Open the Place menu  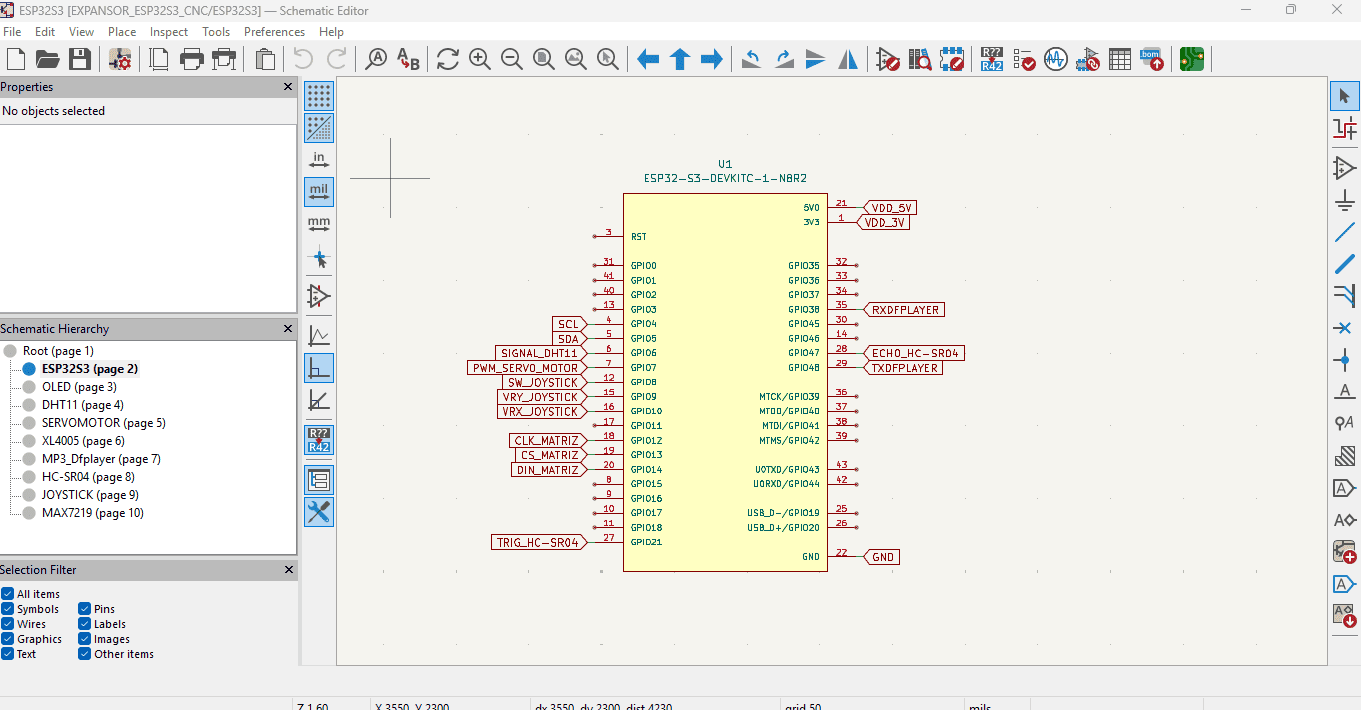click(x=122, y=32)
